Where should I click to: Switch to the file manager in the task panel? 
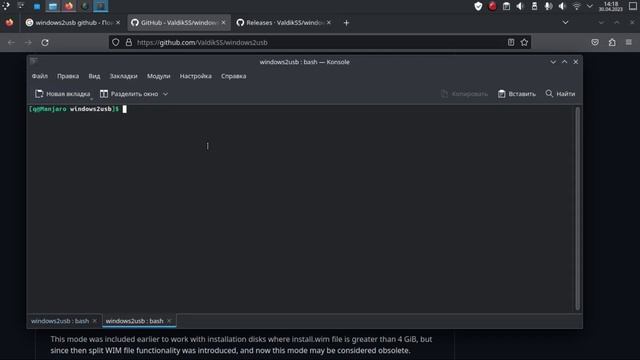point(53,6)
